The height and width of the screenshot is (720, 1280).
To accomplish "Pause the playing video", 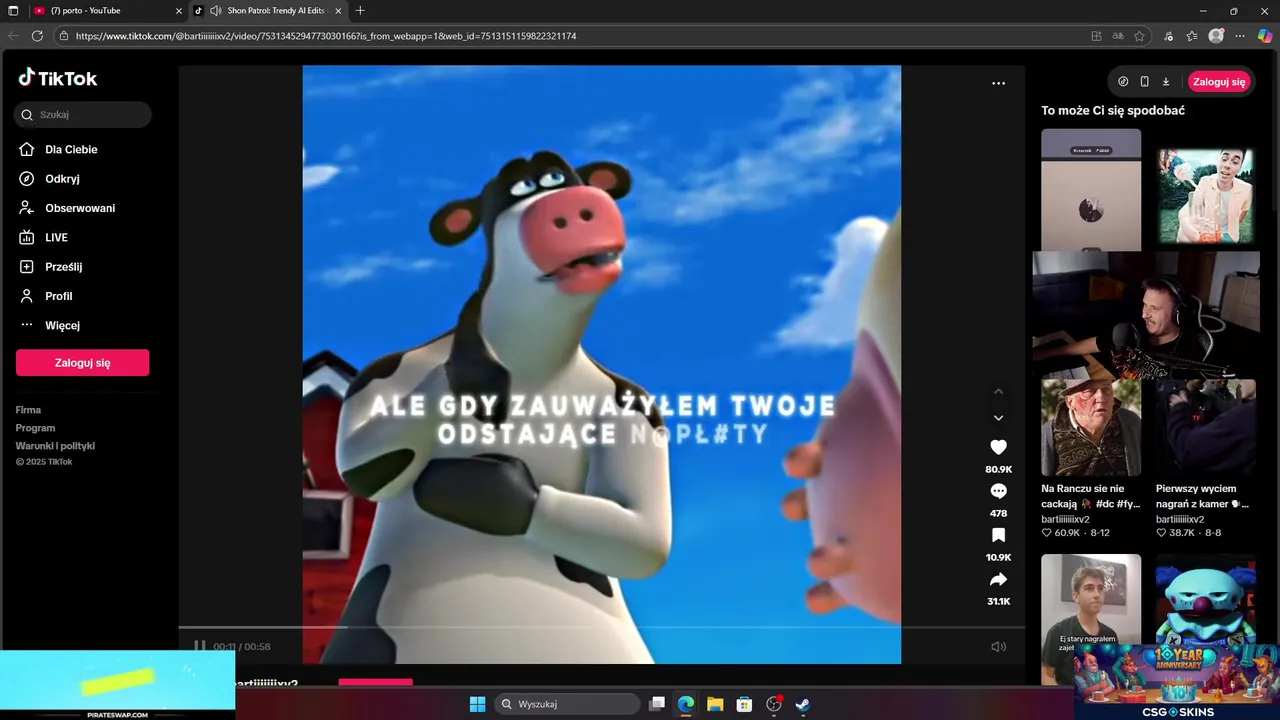I will [199, 647].
